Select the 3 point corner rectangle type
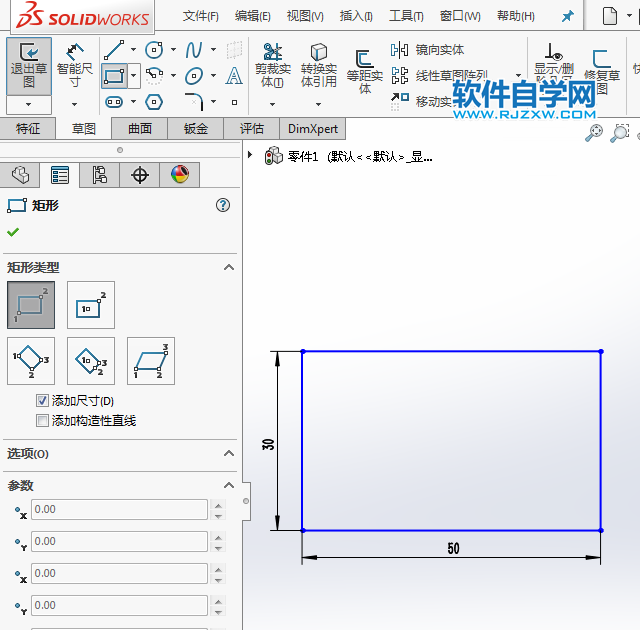 [x=31, y=361]
